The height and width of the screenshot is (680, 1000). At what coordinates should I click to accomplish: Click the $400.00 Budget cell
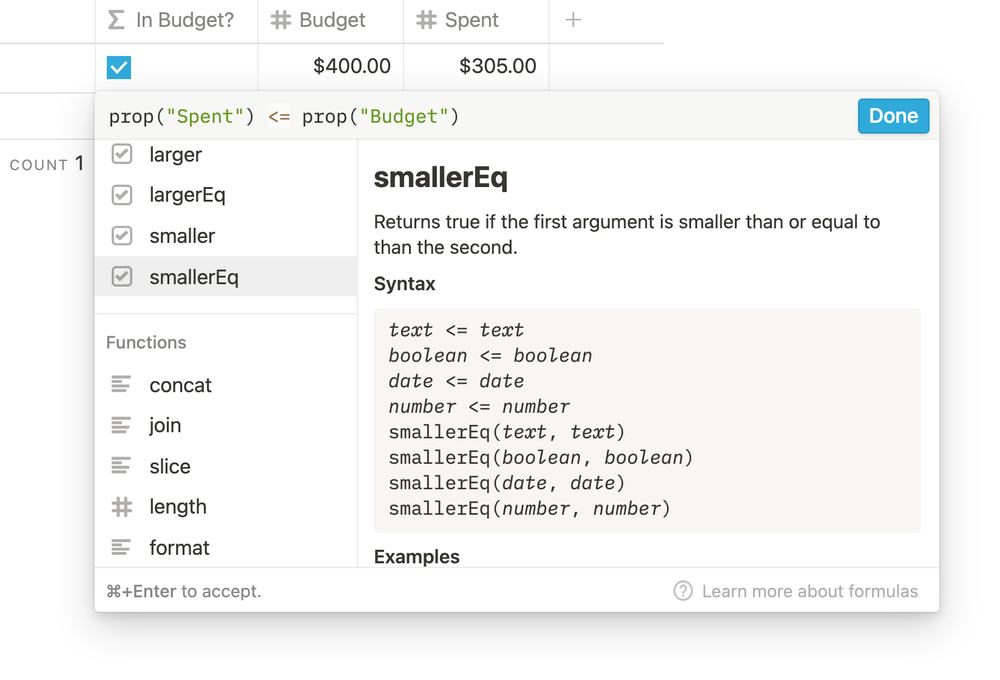[331, 67]
